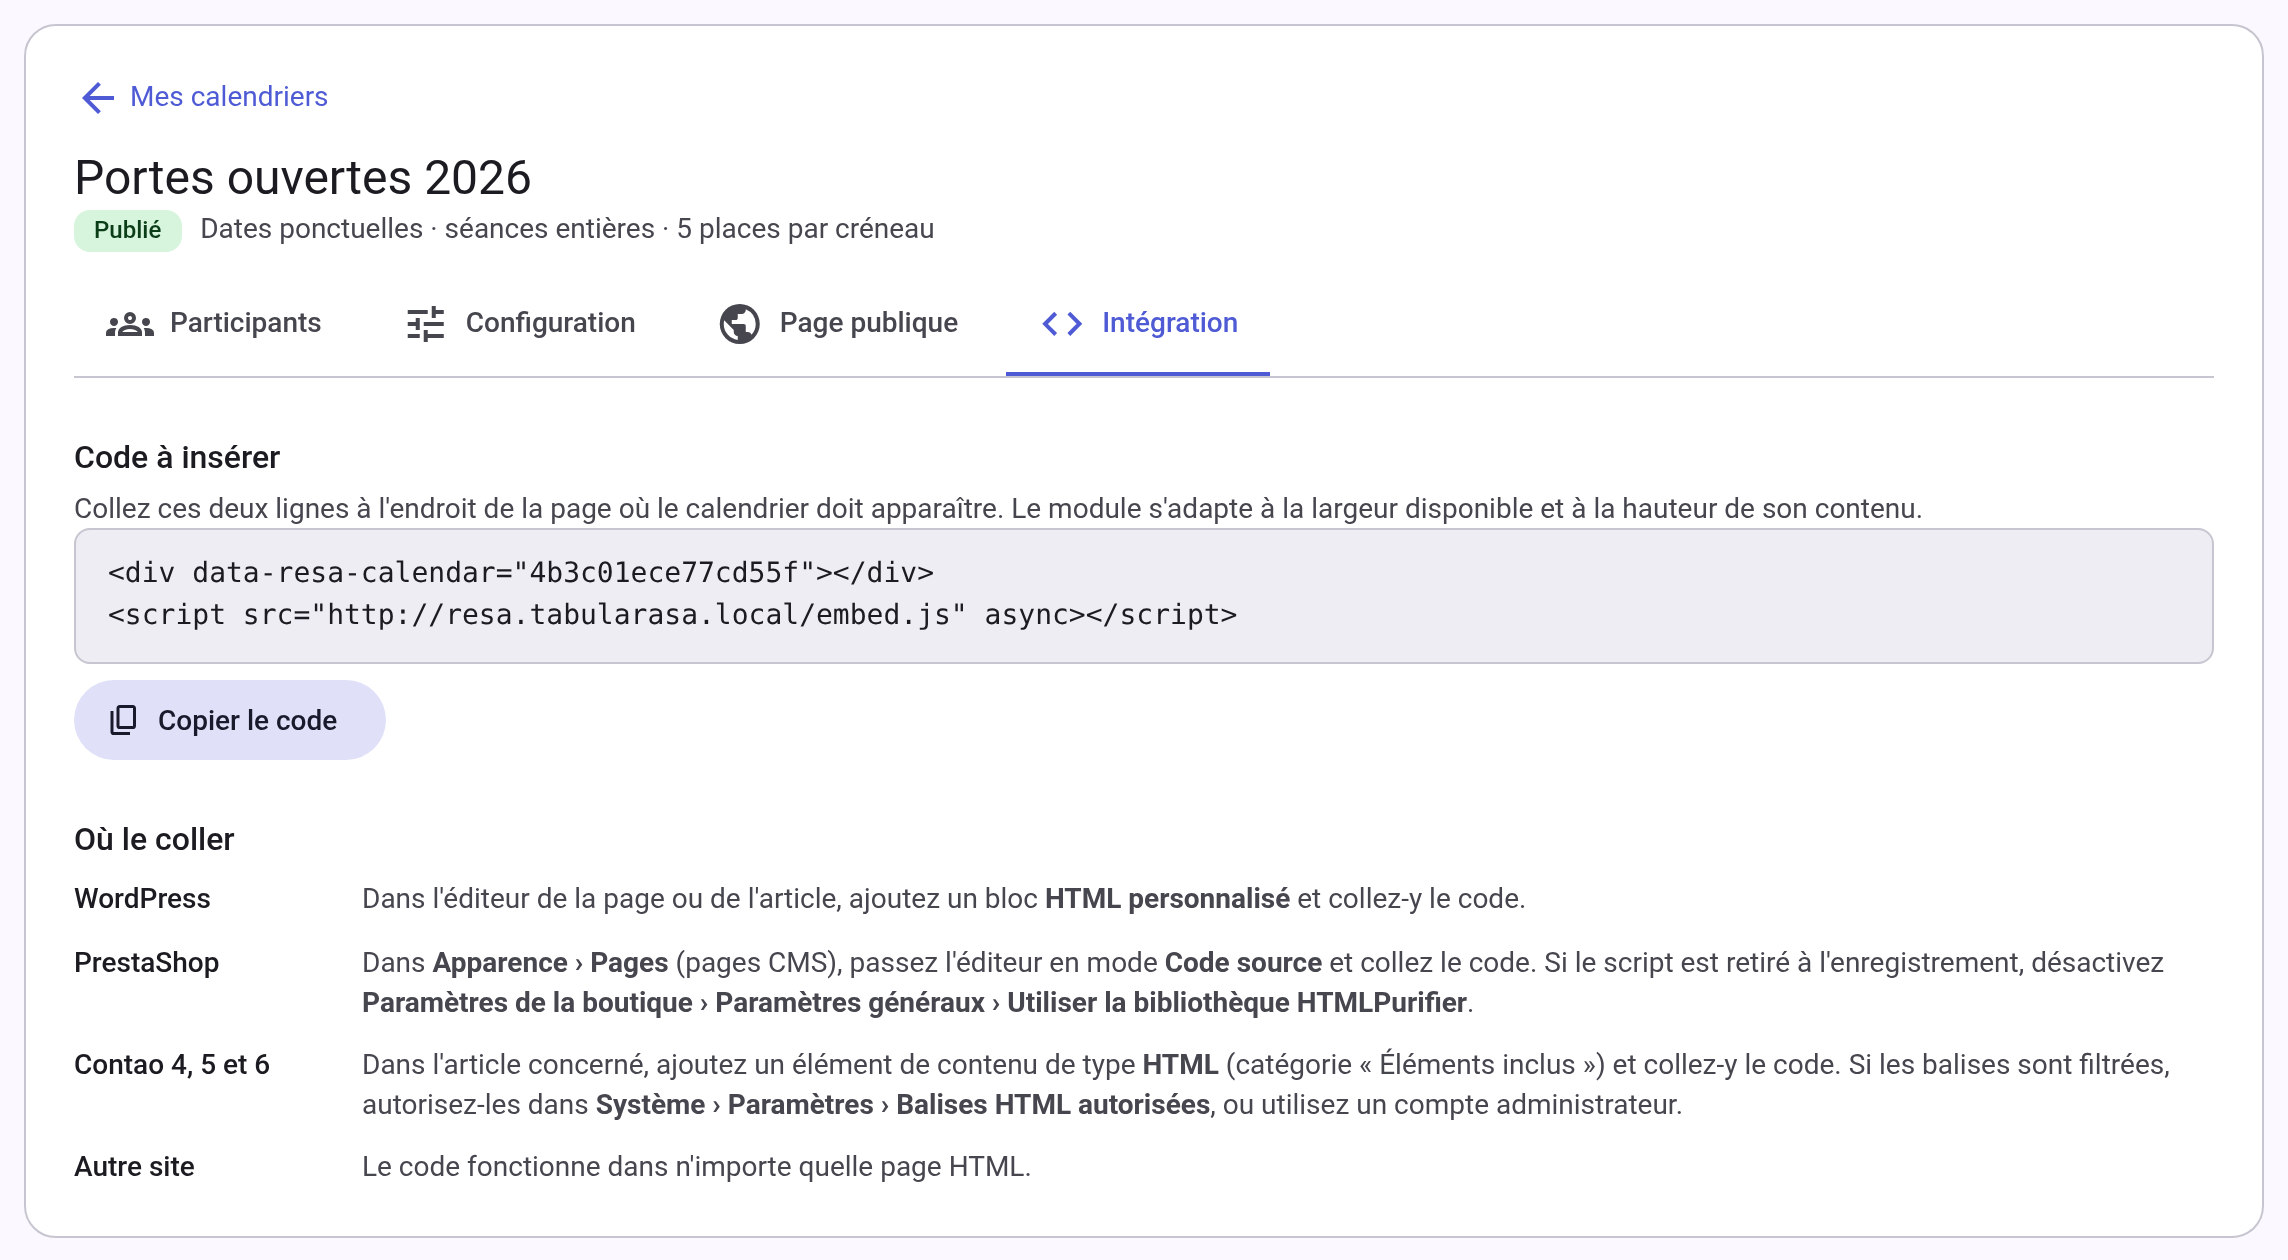Click the WordPress row label
This screenshot has height=1260, width=2288.
pyautogui.click(x=142, y=898)
